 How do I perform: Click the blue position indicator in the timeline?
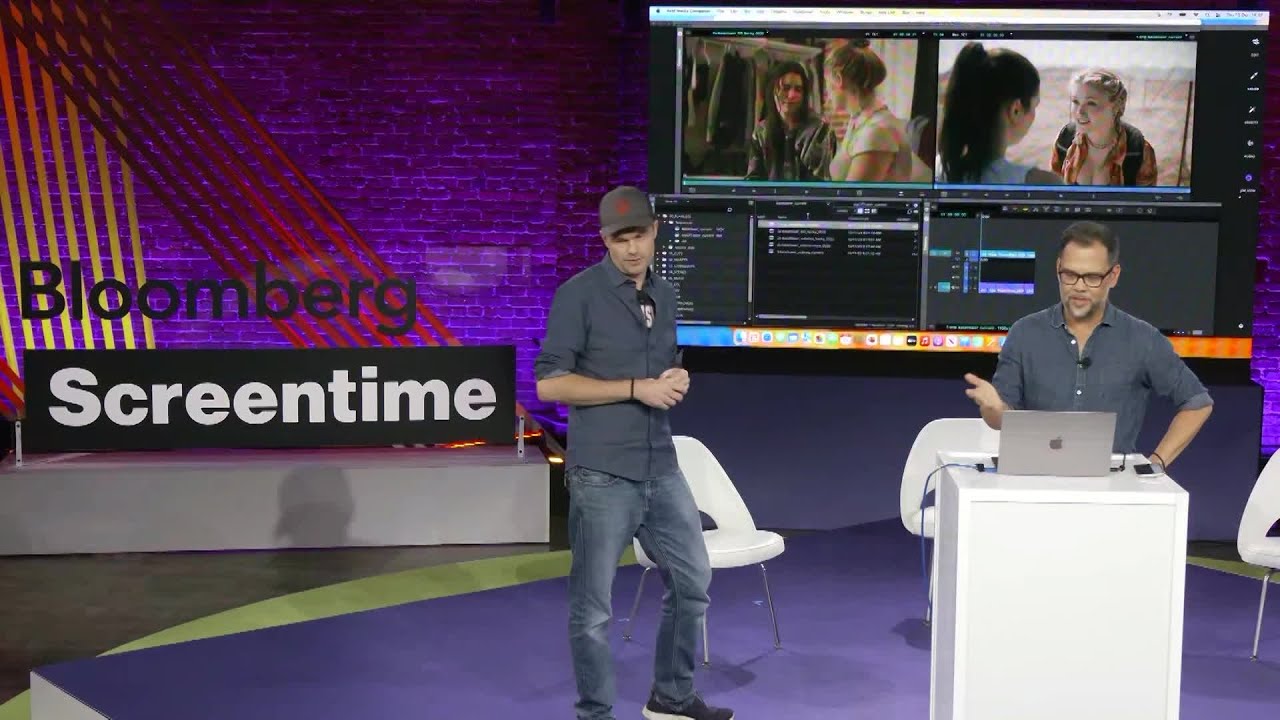click(x=981, y=255)
